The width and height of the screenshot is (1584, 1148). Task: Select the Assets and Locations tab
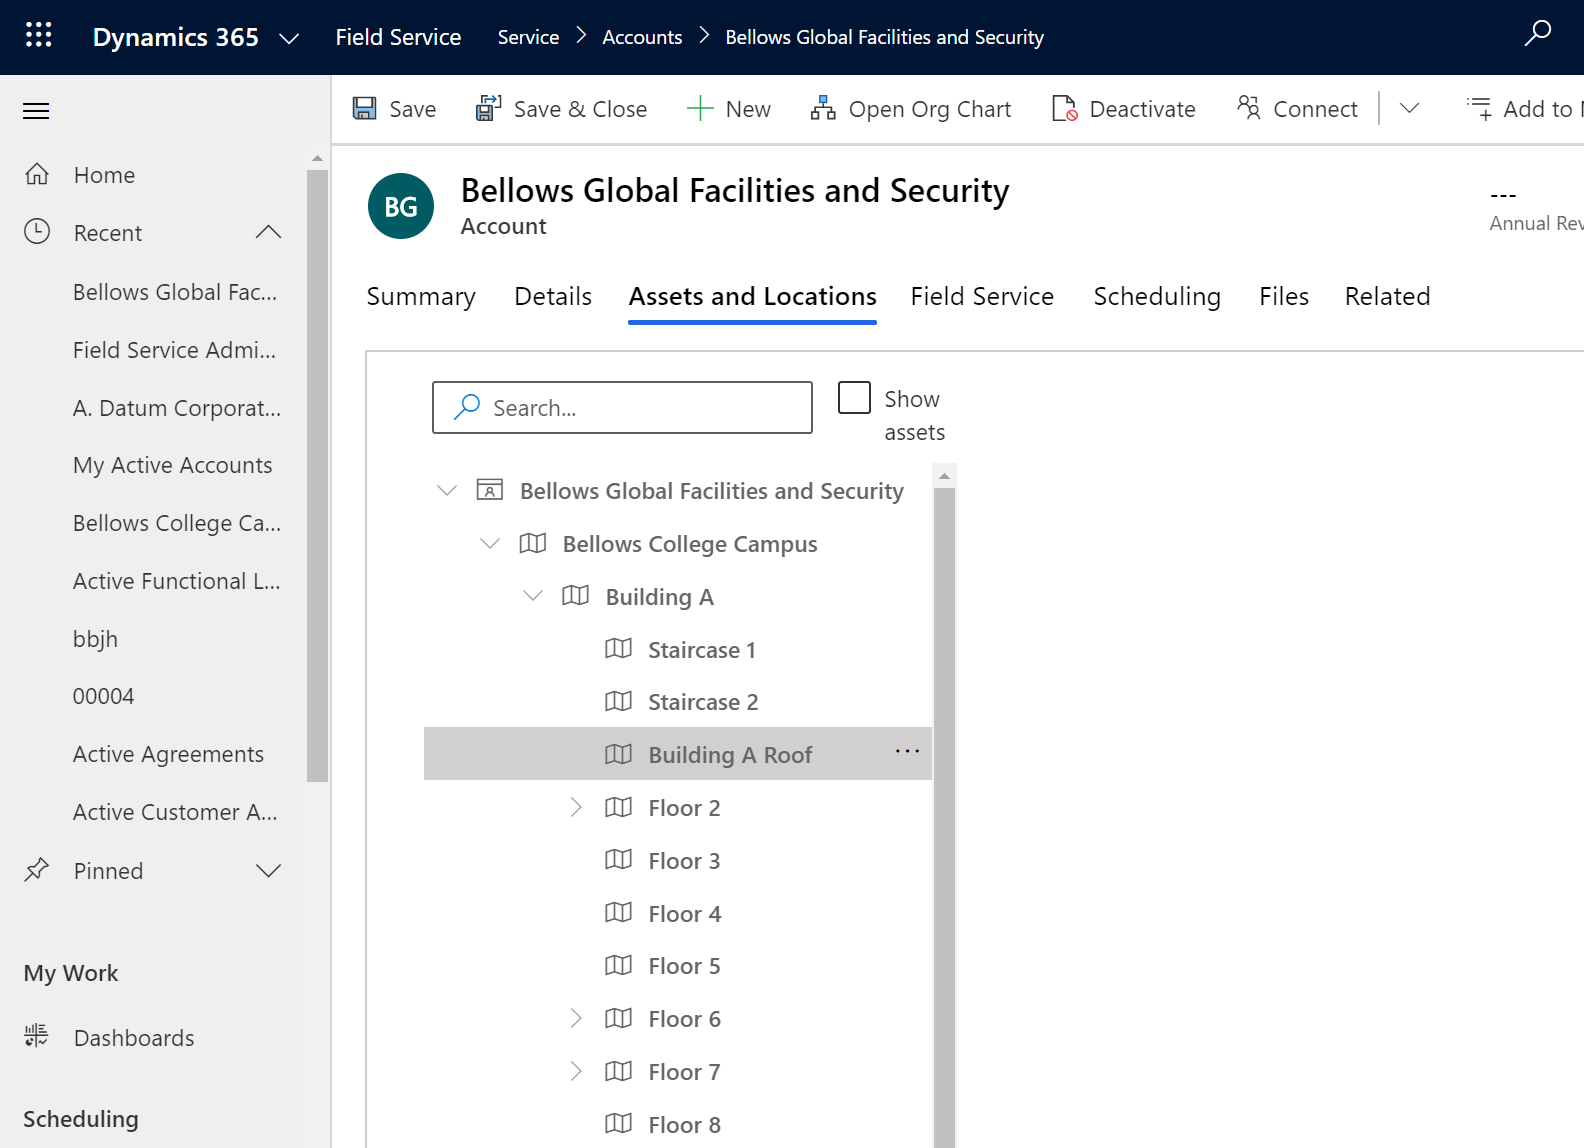(x=752, y=296)
